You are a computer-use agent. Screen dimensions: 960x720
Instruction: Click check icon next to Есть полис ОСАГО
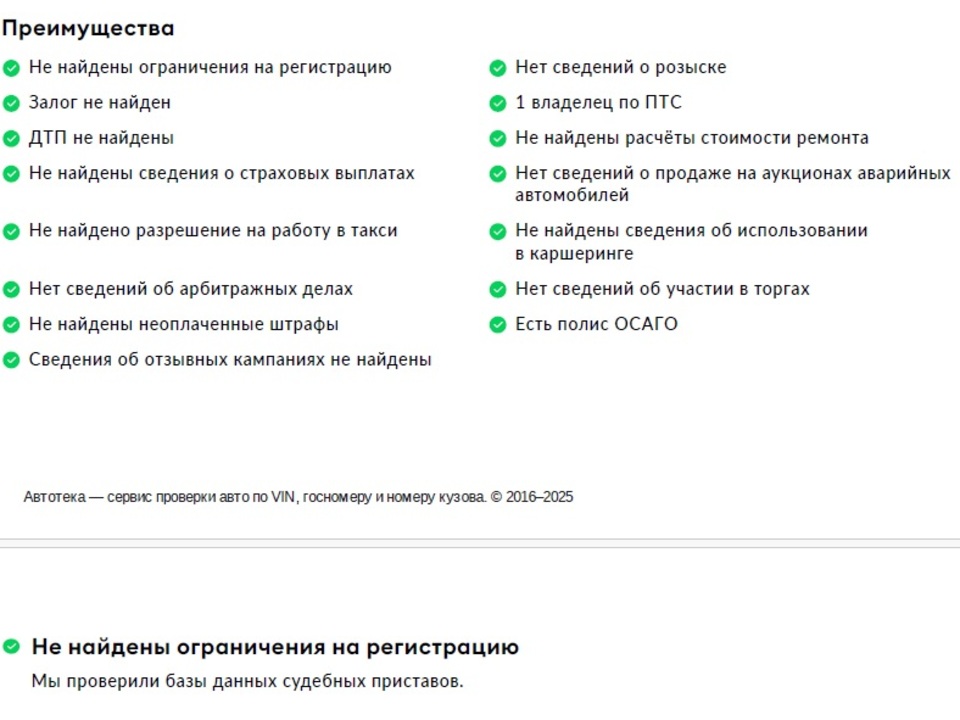pos(498,324)
